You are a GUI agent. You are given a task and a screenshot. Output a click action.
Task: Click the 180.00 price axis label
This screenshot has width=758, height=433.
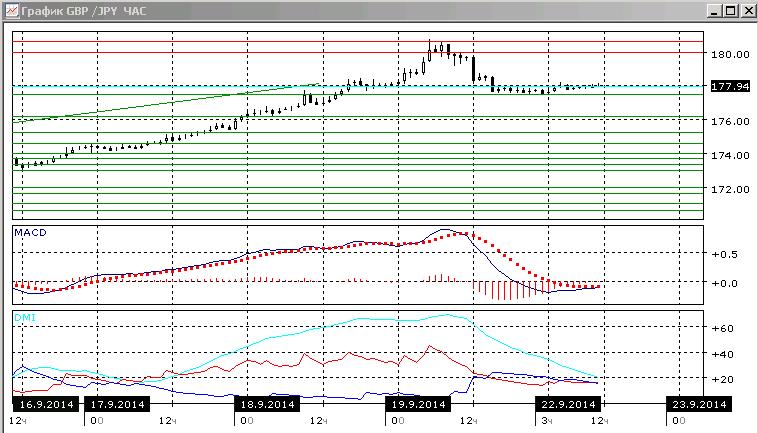coord(730,54)
